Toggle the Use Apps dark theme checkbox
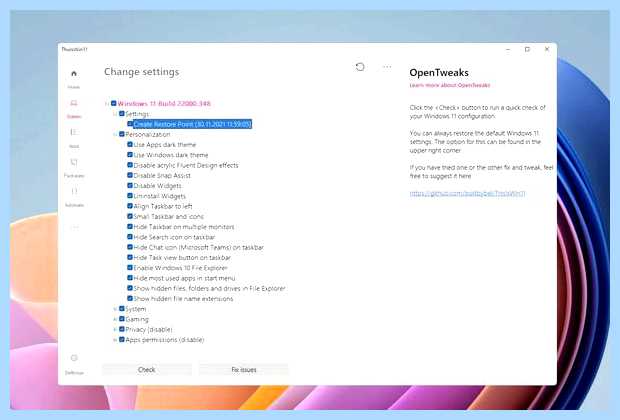620x420 pixels. tap(130, 144)
